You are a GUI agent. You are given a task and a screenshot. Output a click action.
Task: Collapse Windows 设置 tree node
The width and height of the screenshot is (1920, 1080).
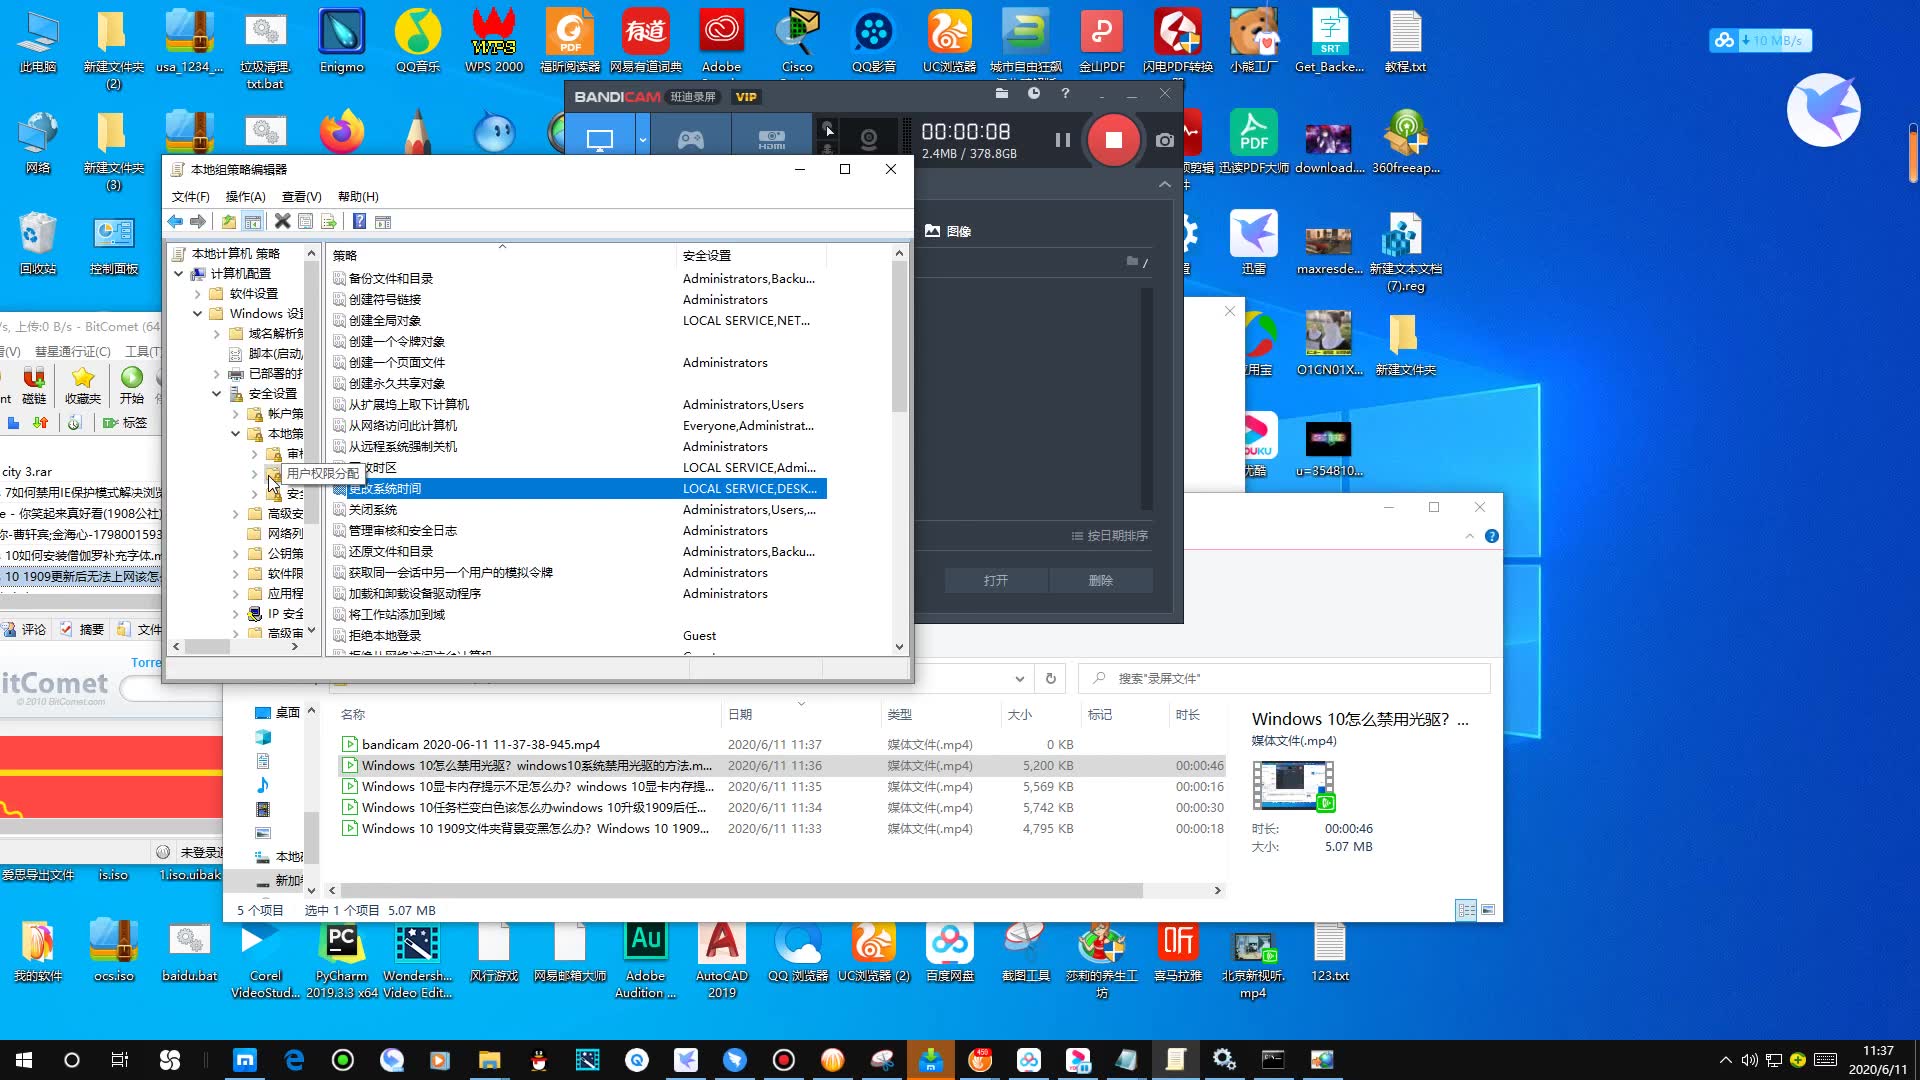pos(197,314)
